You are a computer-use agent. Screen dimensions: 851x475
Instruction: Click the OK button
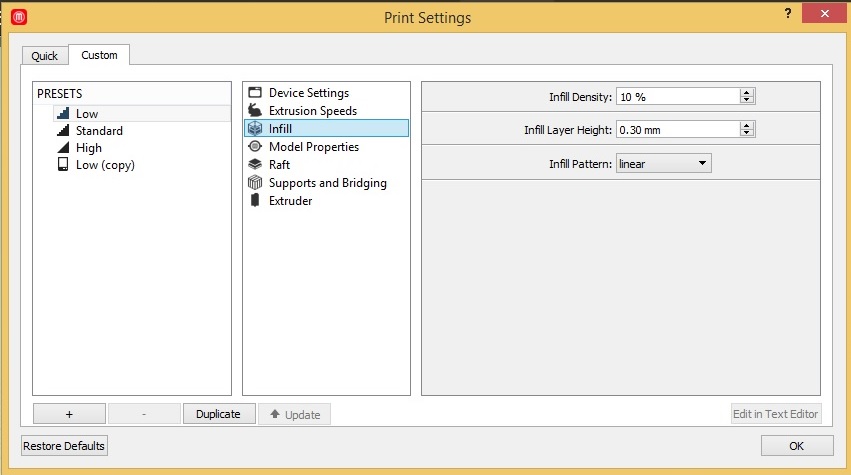[x=797, y=446]
